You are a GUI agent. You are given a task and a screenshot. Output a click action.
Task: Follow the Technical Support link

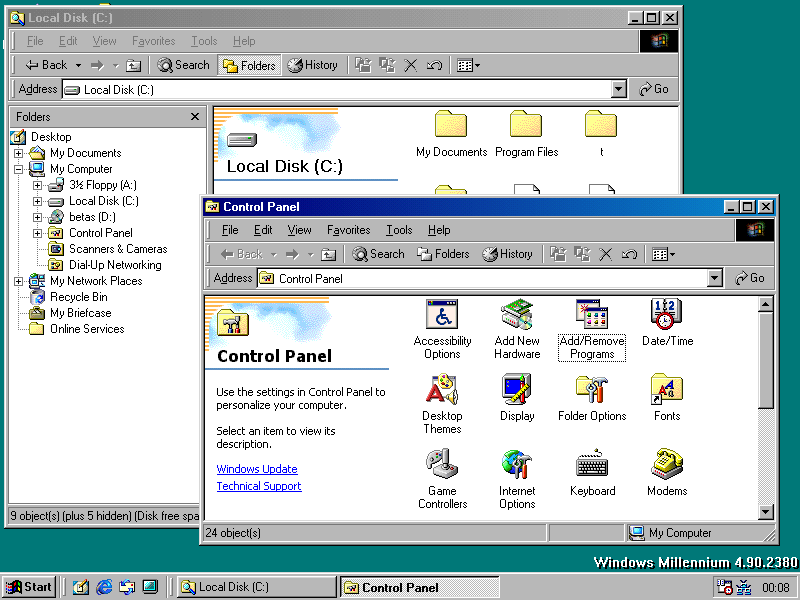coord(259,486)
